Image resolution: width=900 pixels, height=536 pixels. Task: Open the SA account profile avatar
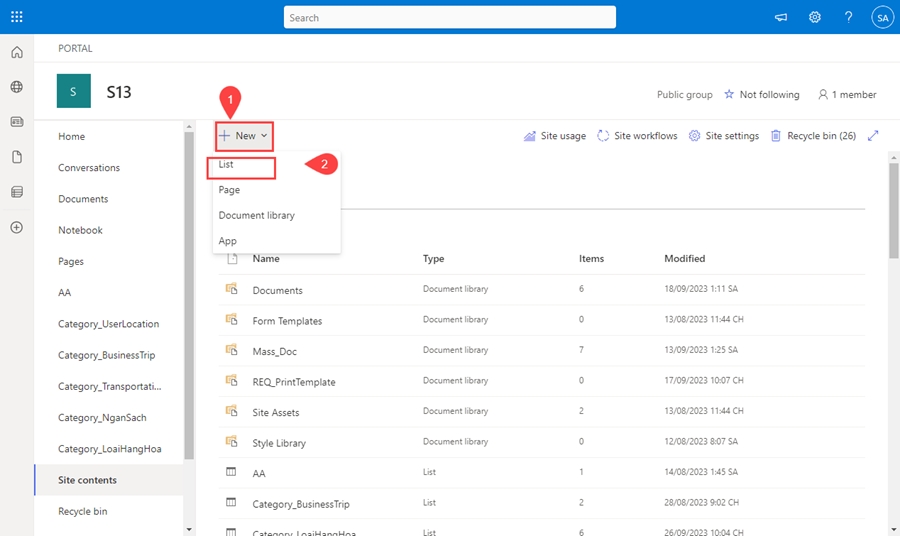[x=881, y=17]
